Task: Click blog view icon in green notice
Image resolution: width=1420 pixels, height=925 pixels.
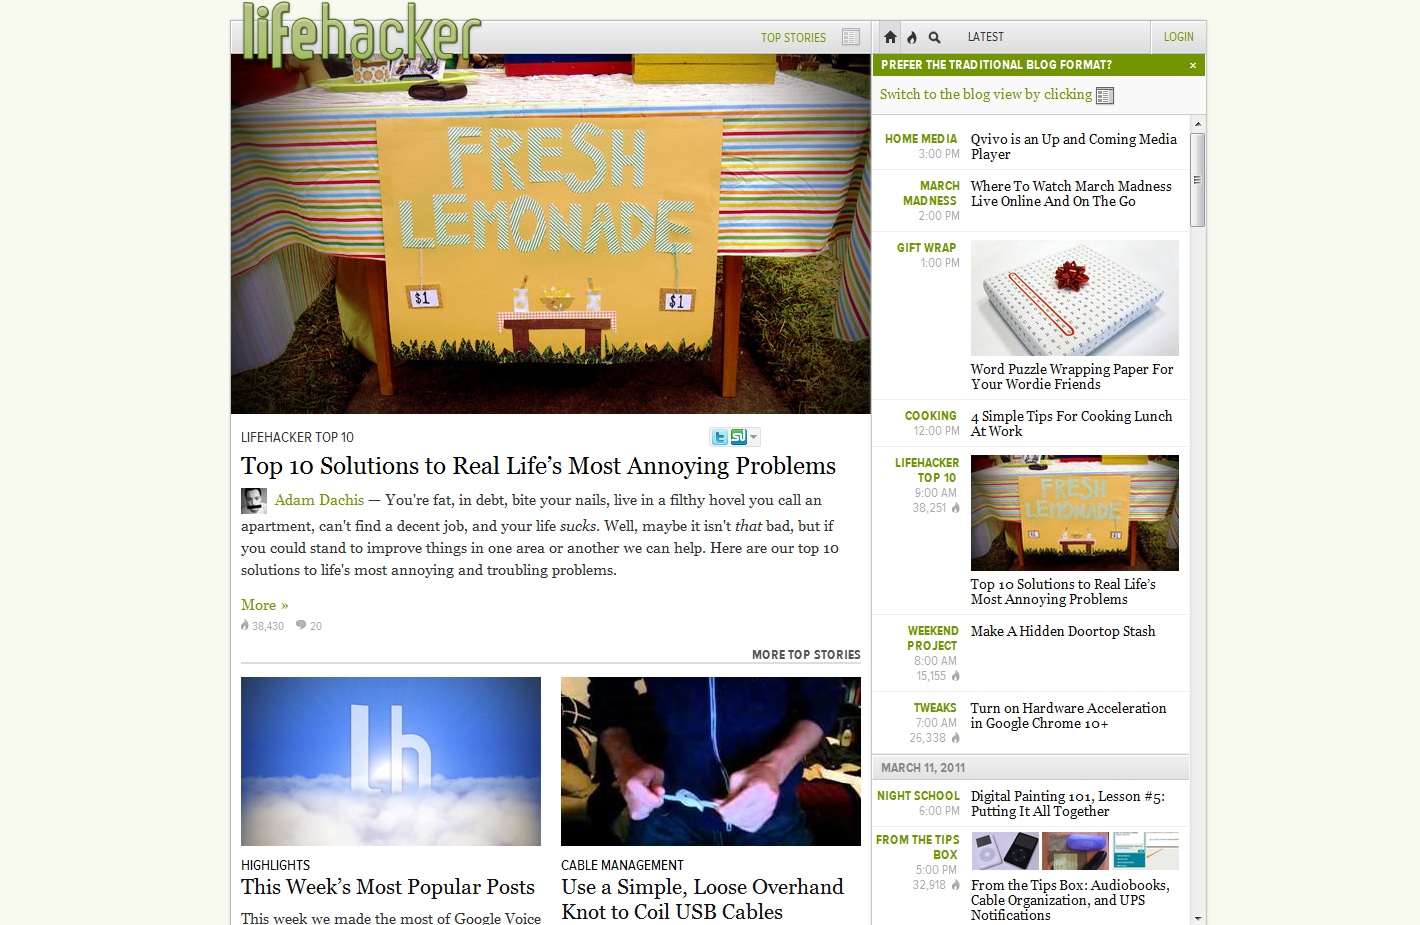Action: 1105,95
